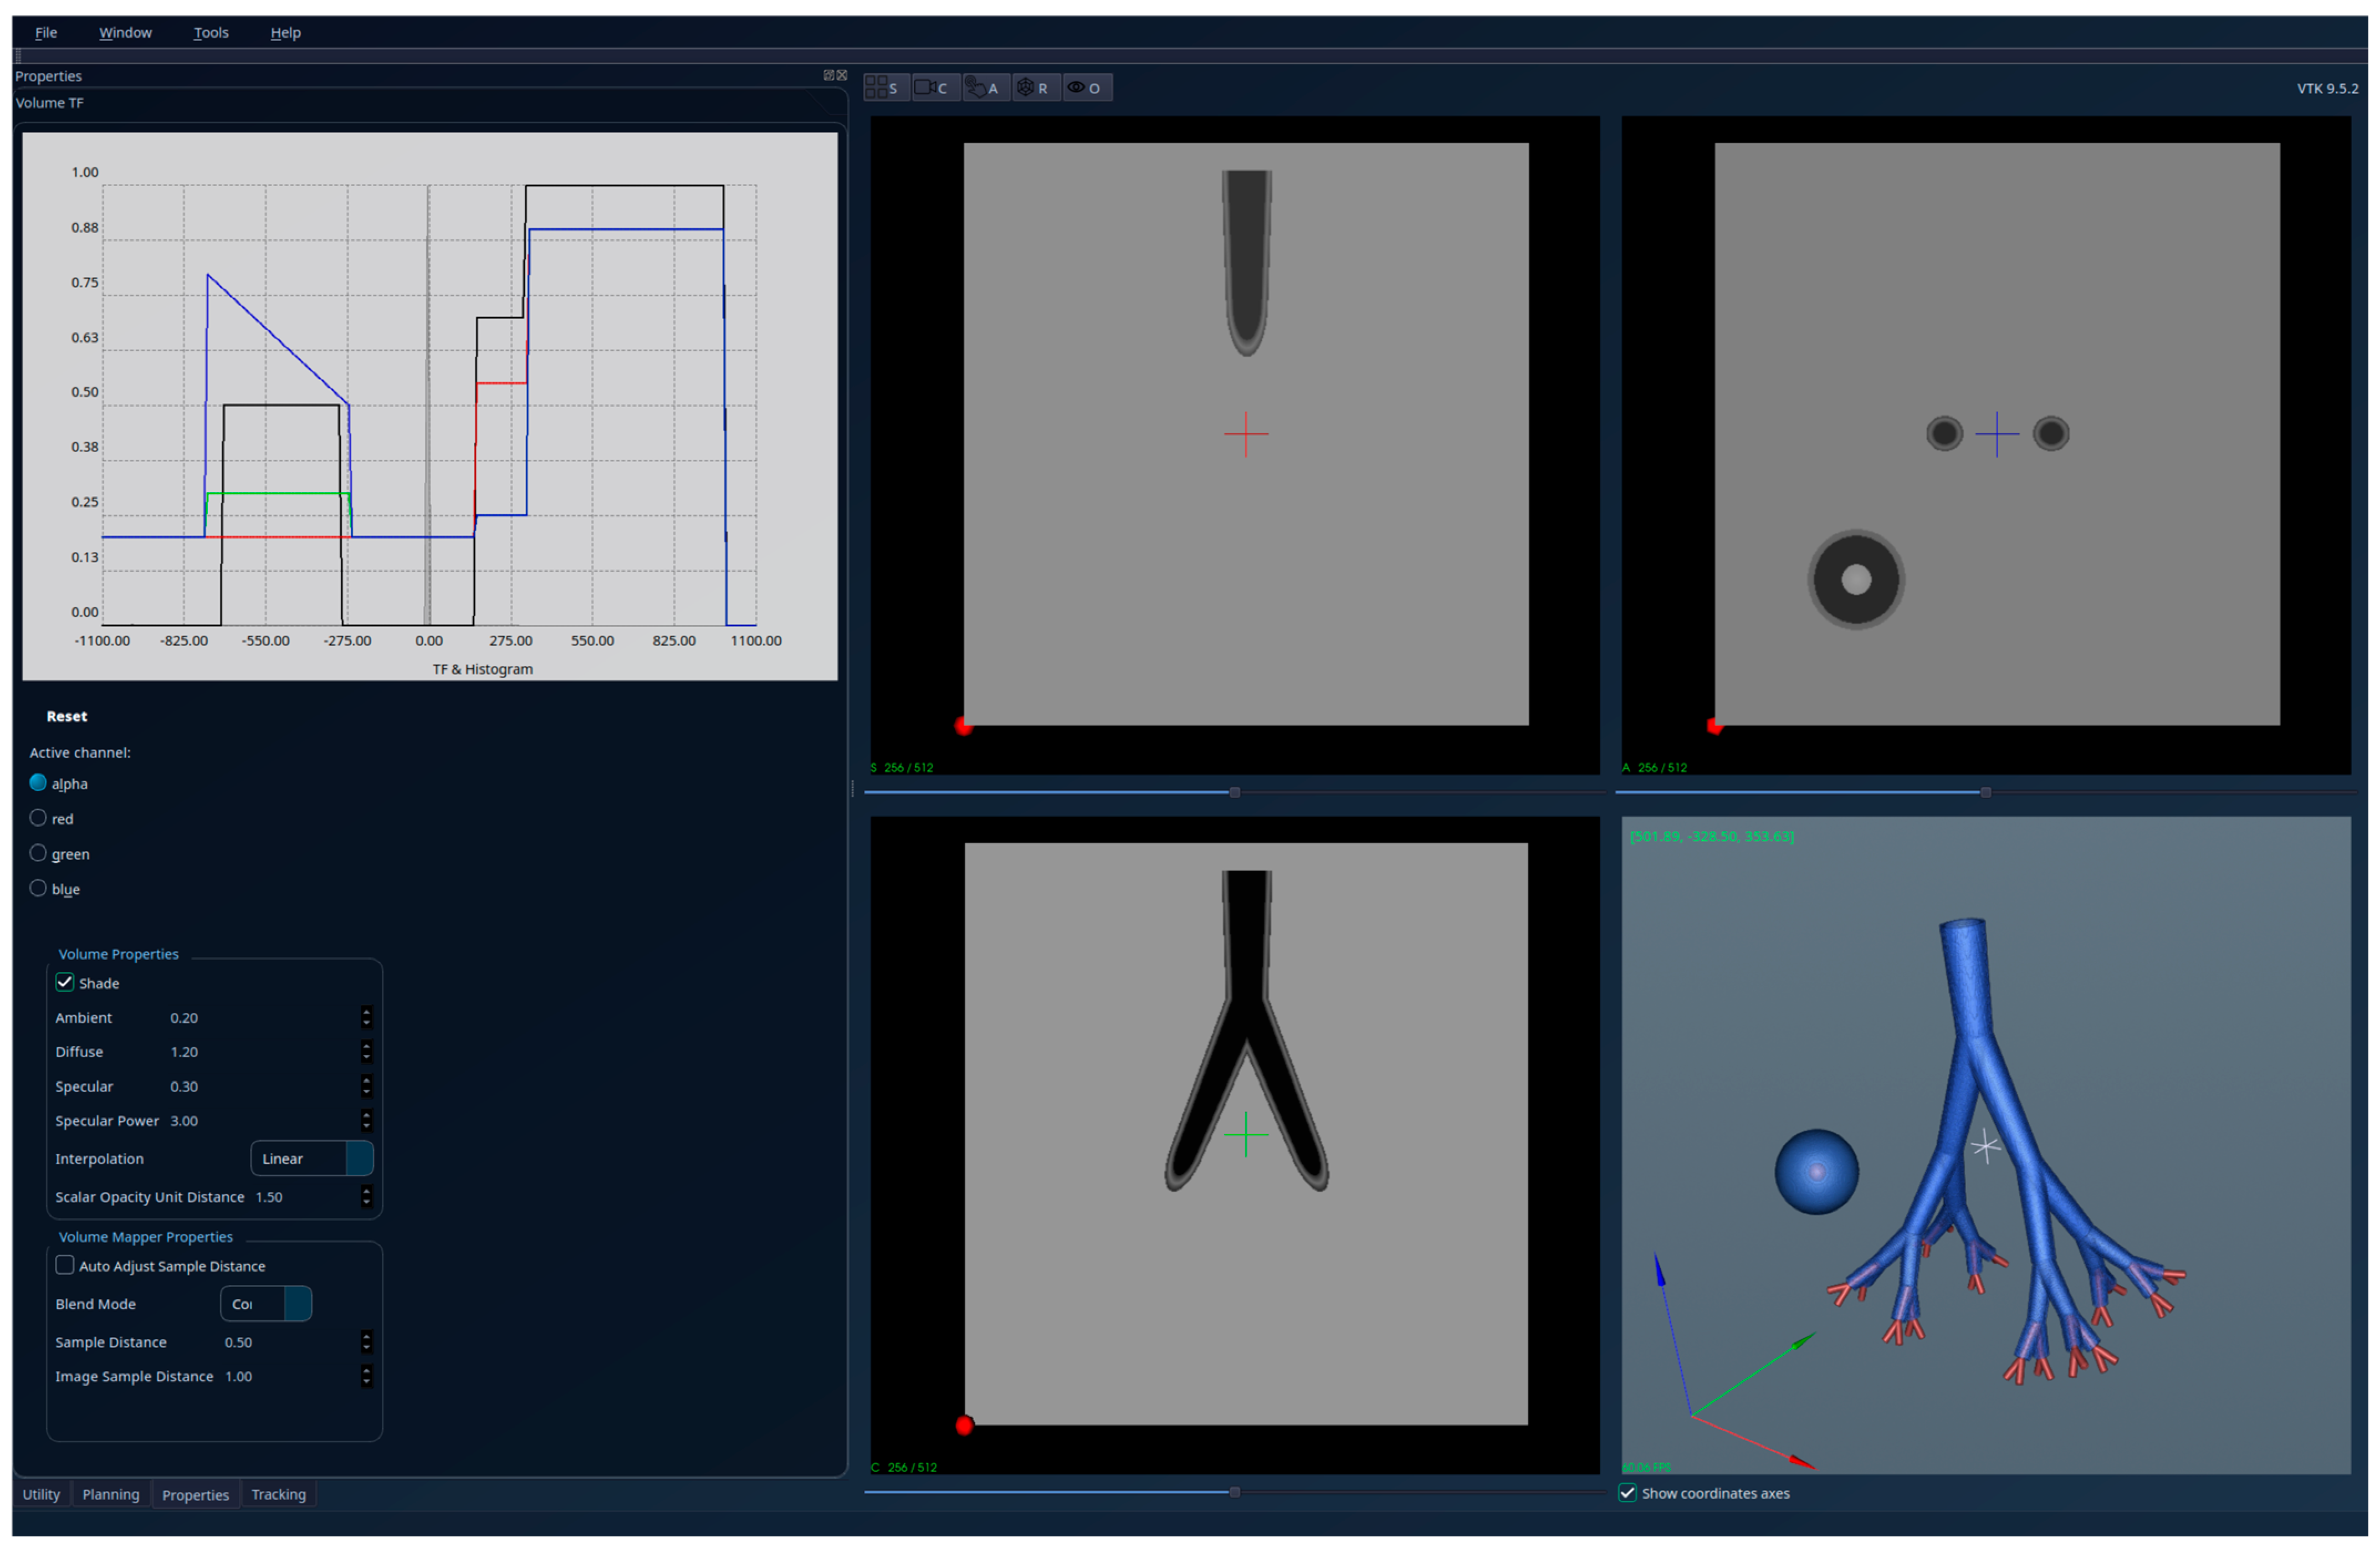
Task: Open the Interpolation Linear dropdown
Action: [311, 1159]
